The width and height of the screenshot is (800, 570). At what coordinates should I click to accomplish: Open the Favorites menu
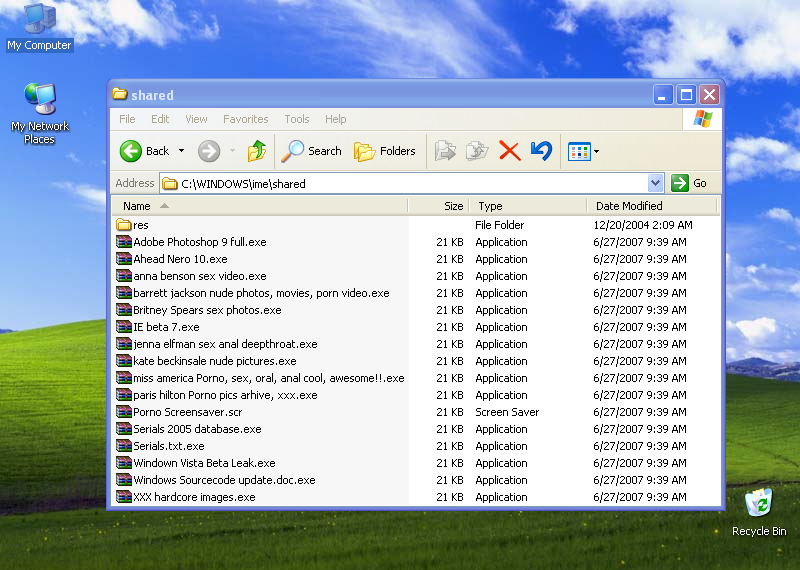tap(245, 119)
